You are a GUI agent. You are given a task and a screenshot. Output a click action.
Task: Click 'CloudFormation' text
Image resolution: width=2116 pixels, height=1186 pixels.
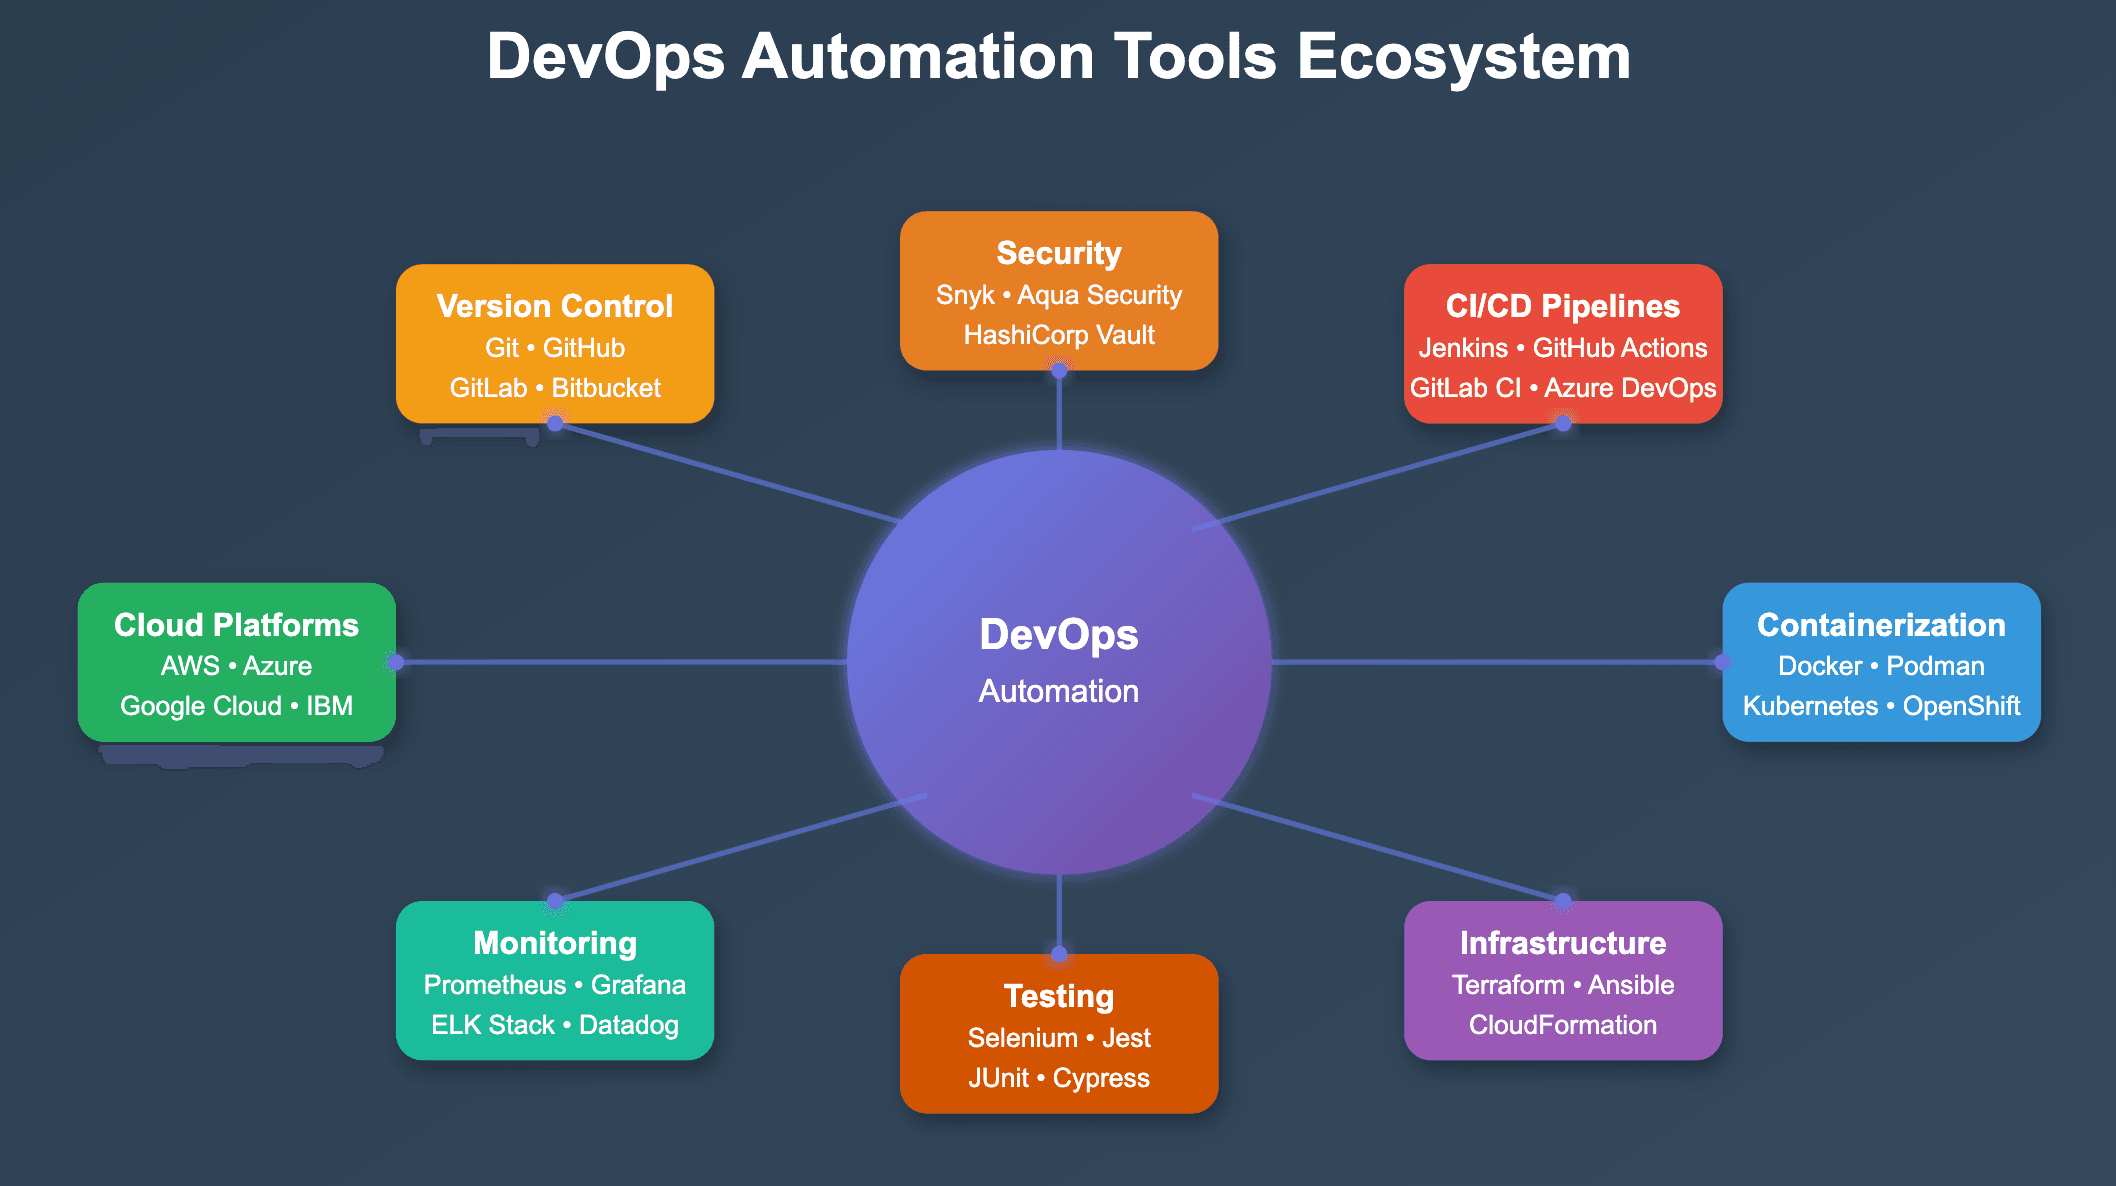[x=1563, y=1025]
